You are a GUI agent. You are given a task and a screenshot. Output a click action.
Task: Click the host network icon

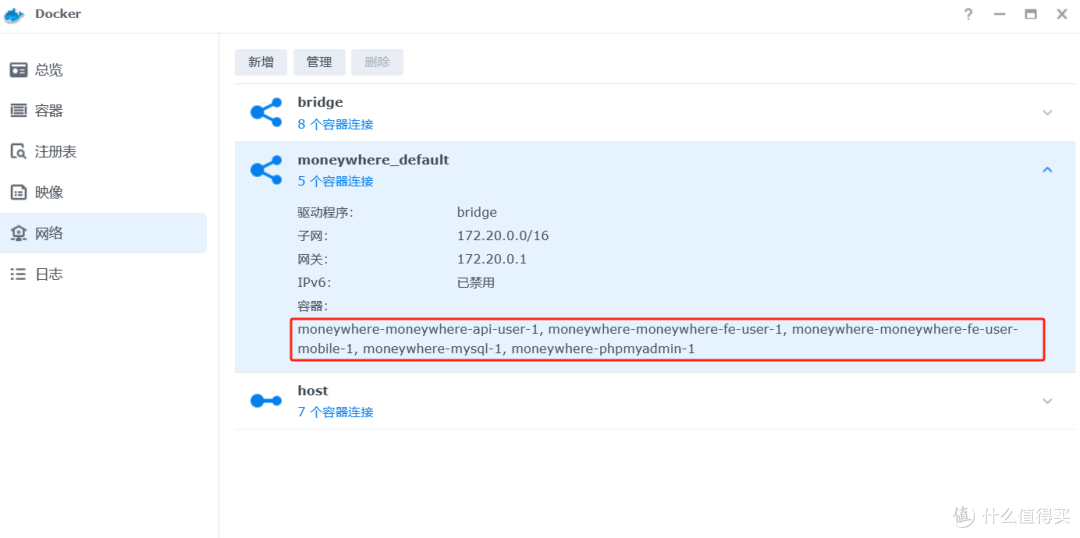pyautogui.click(x=266, y=400)
